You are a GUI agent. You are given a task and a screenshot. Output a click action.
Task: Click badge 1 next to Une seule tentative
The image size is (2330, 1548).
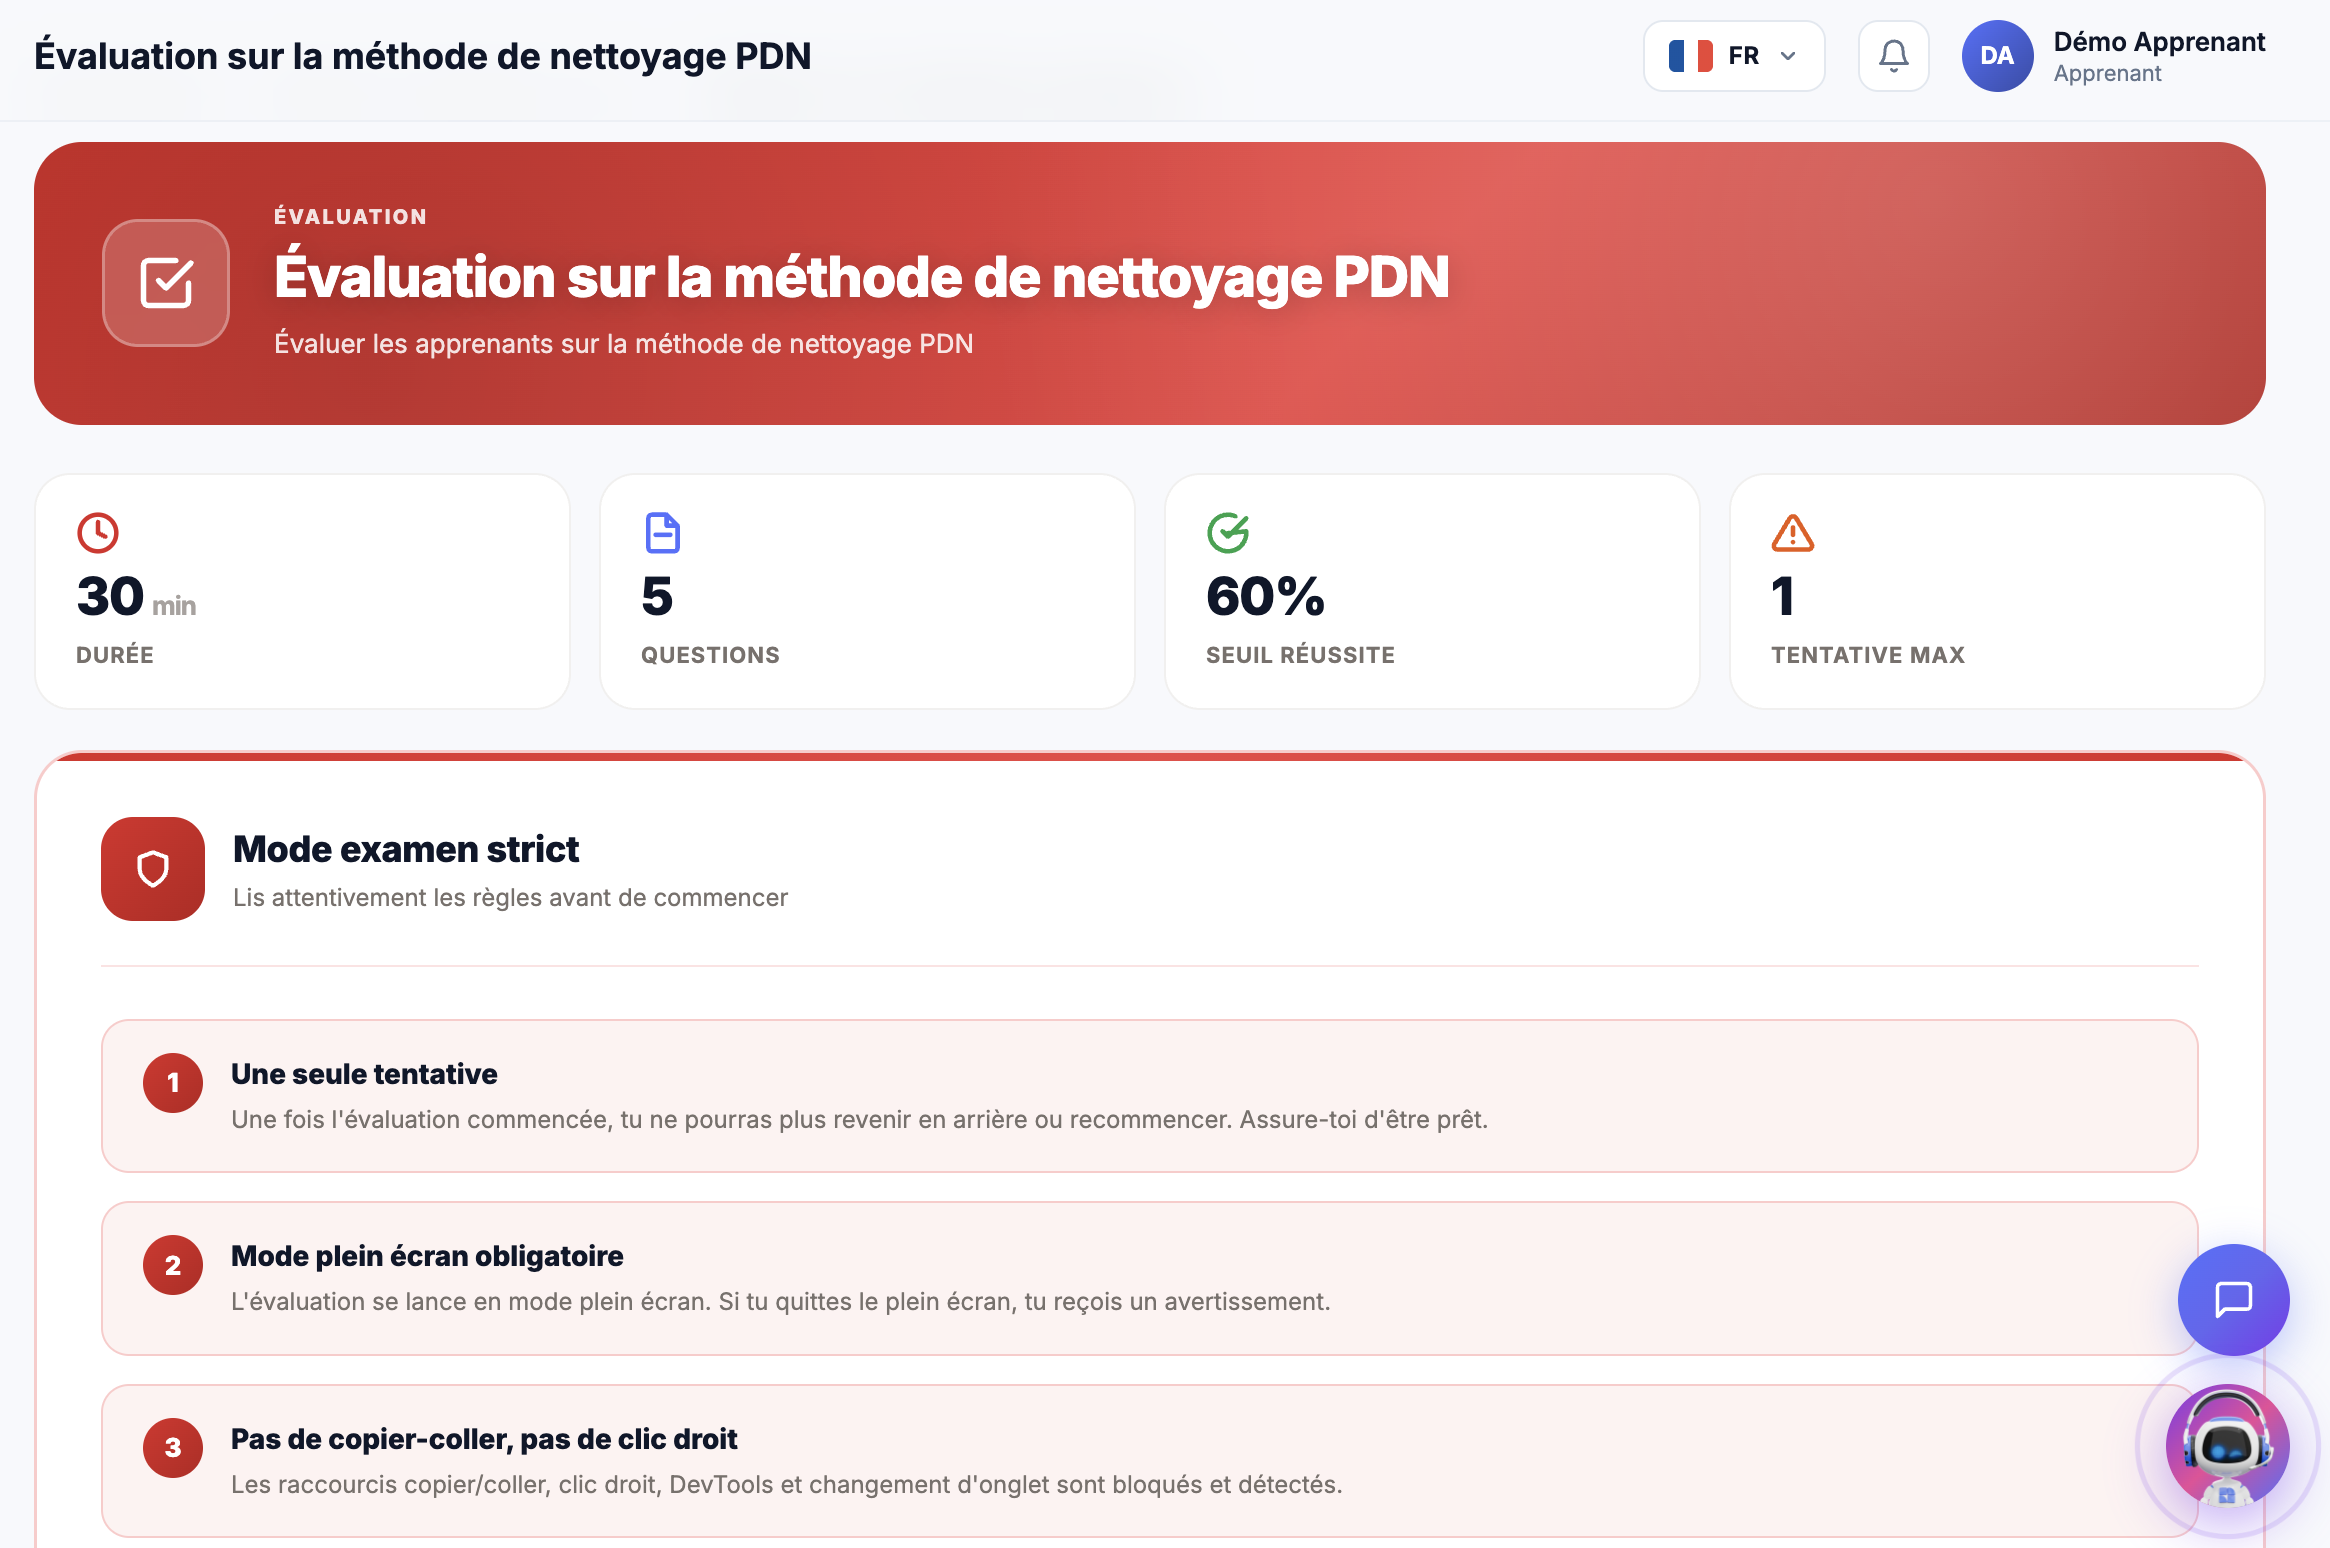coord(172,1082)
